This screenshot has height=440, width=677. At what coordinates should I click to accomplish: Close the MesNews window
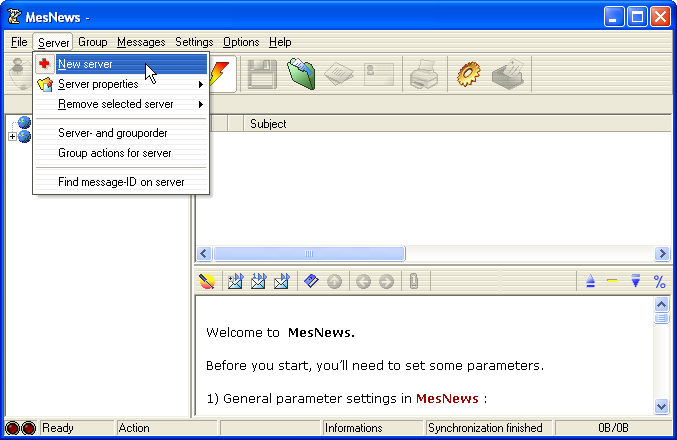(660, 17)
